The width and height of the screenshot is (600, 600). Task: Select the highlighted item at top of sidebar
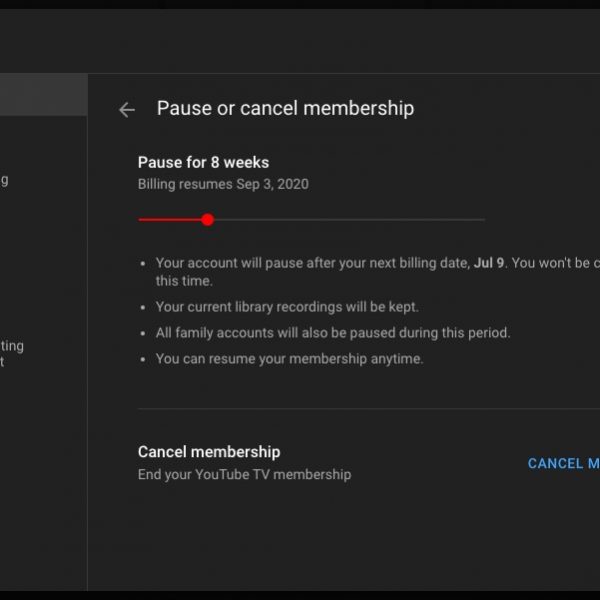click(43, 95)
